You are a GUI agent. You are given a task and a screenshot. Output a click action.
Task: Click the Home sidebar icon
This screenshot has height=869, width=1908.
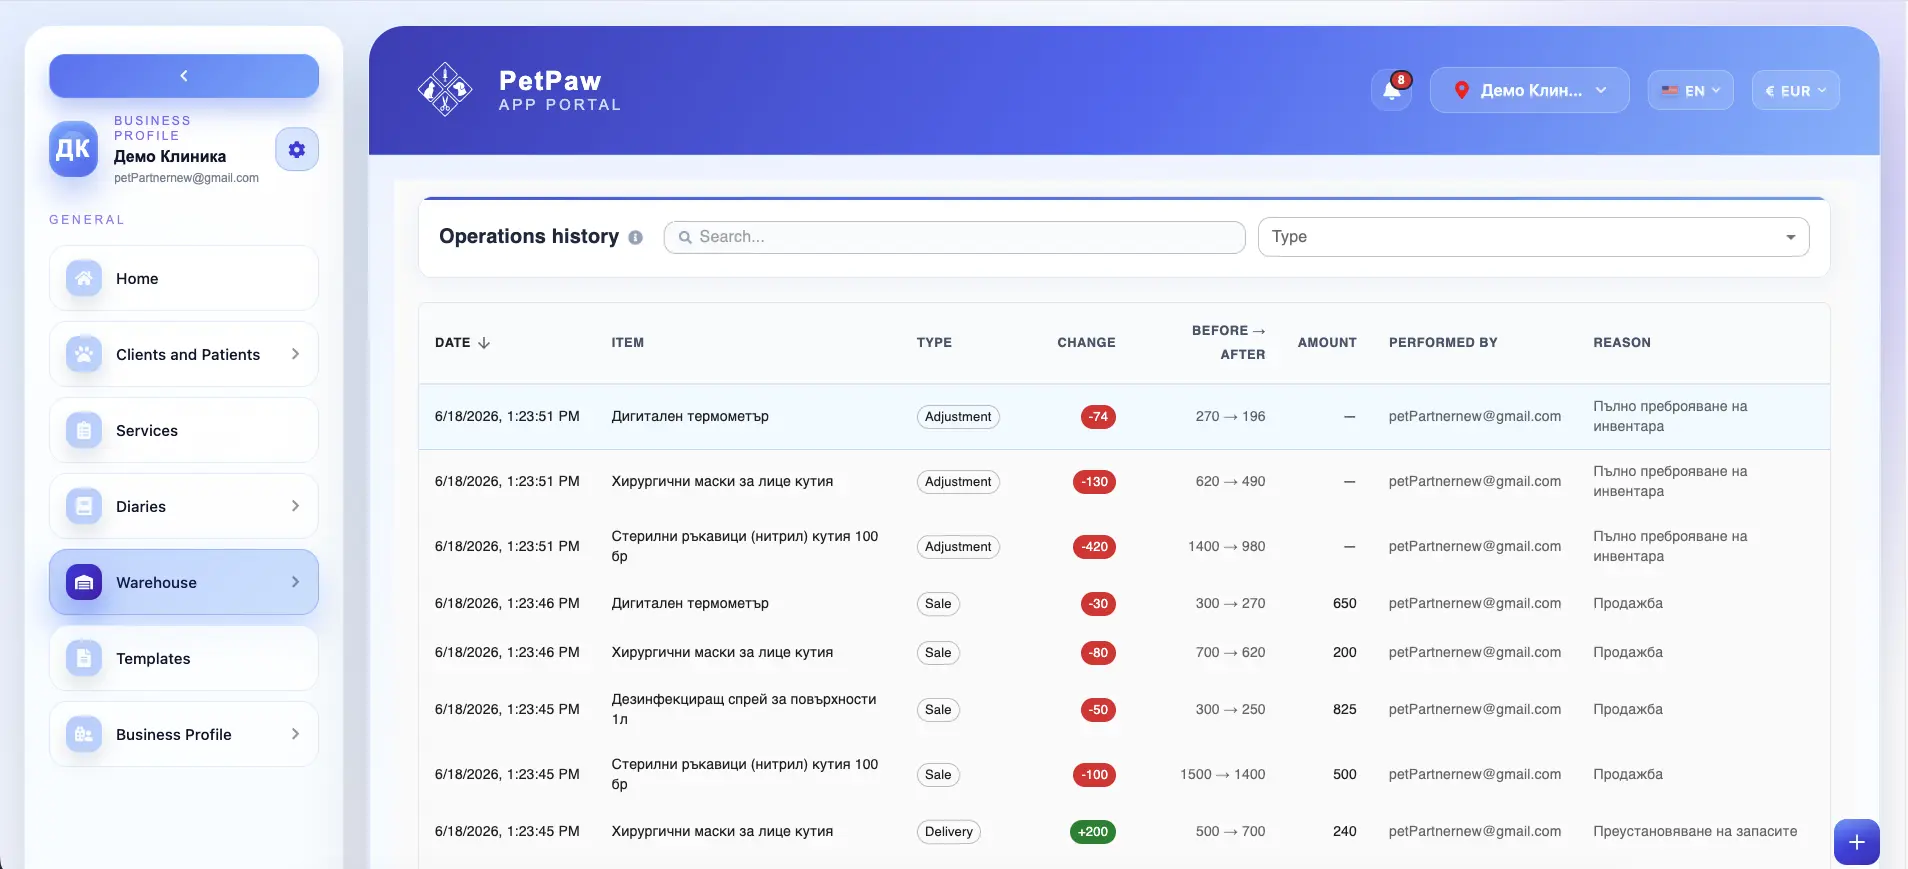point(84,278)
